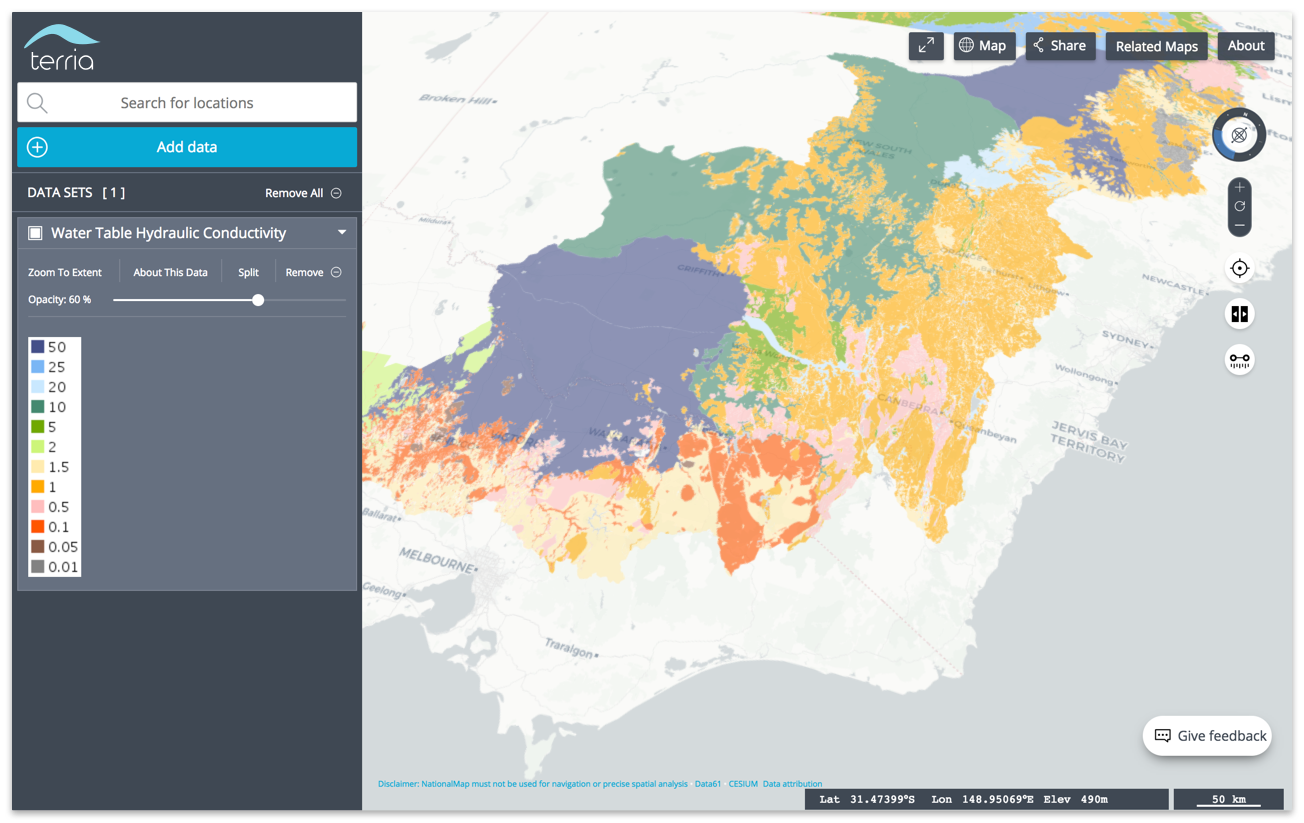Remove the Water Table dataset
Viewport: 1304px width, 823px height.
tap(313, 272)
